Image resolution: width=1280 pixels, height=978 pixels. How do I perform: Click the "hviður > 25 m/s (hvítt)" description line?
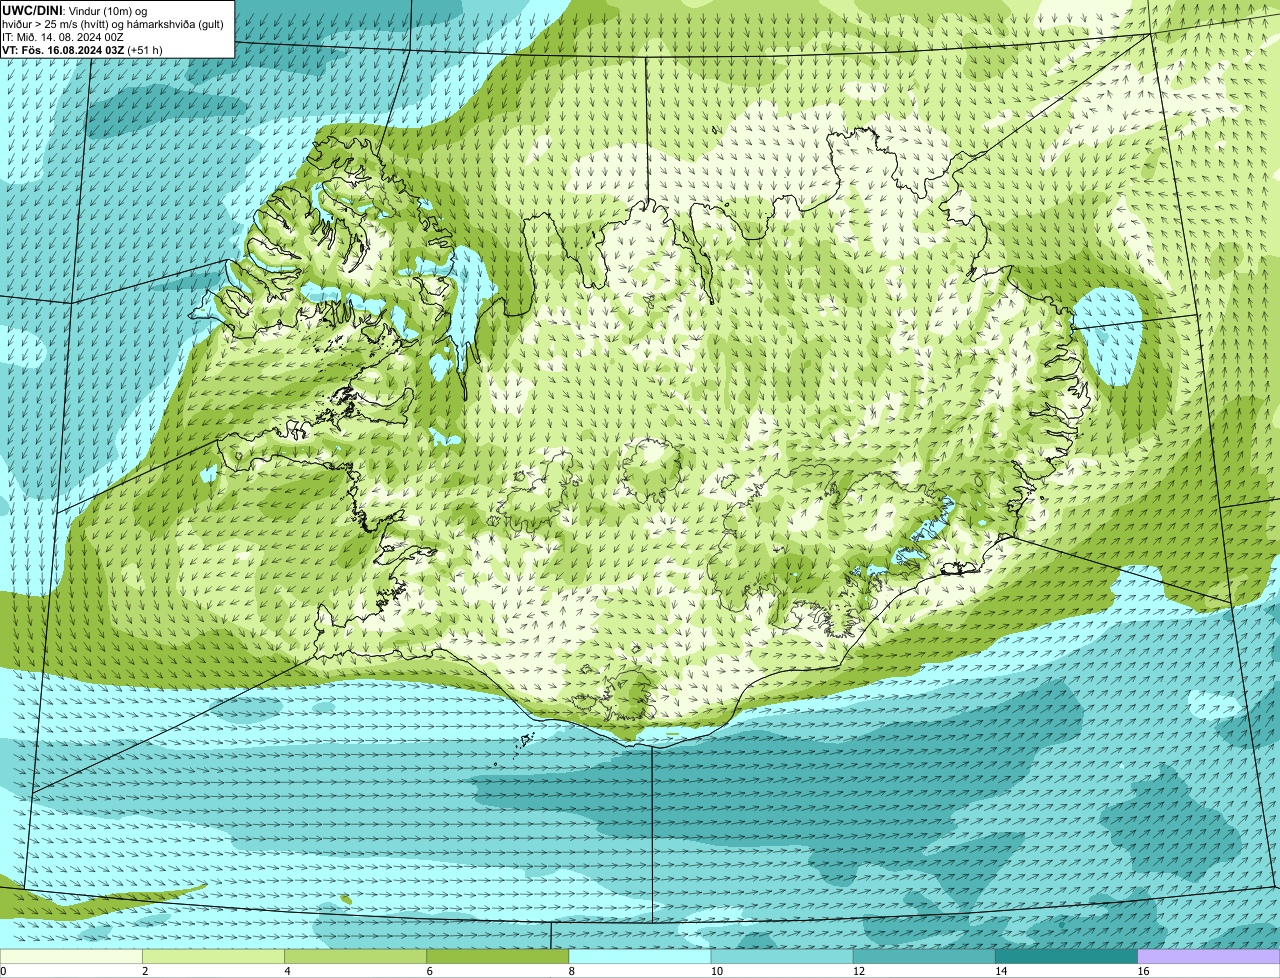tap(113, 24)
